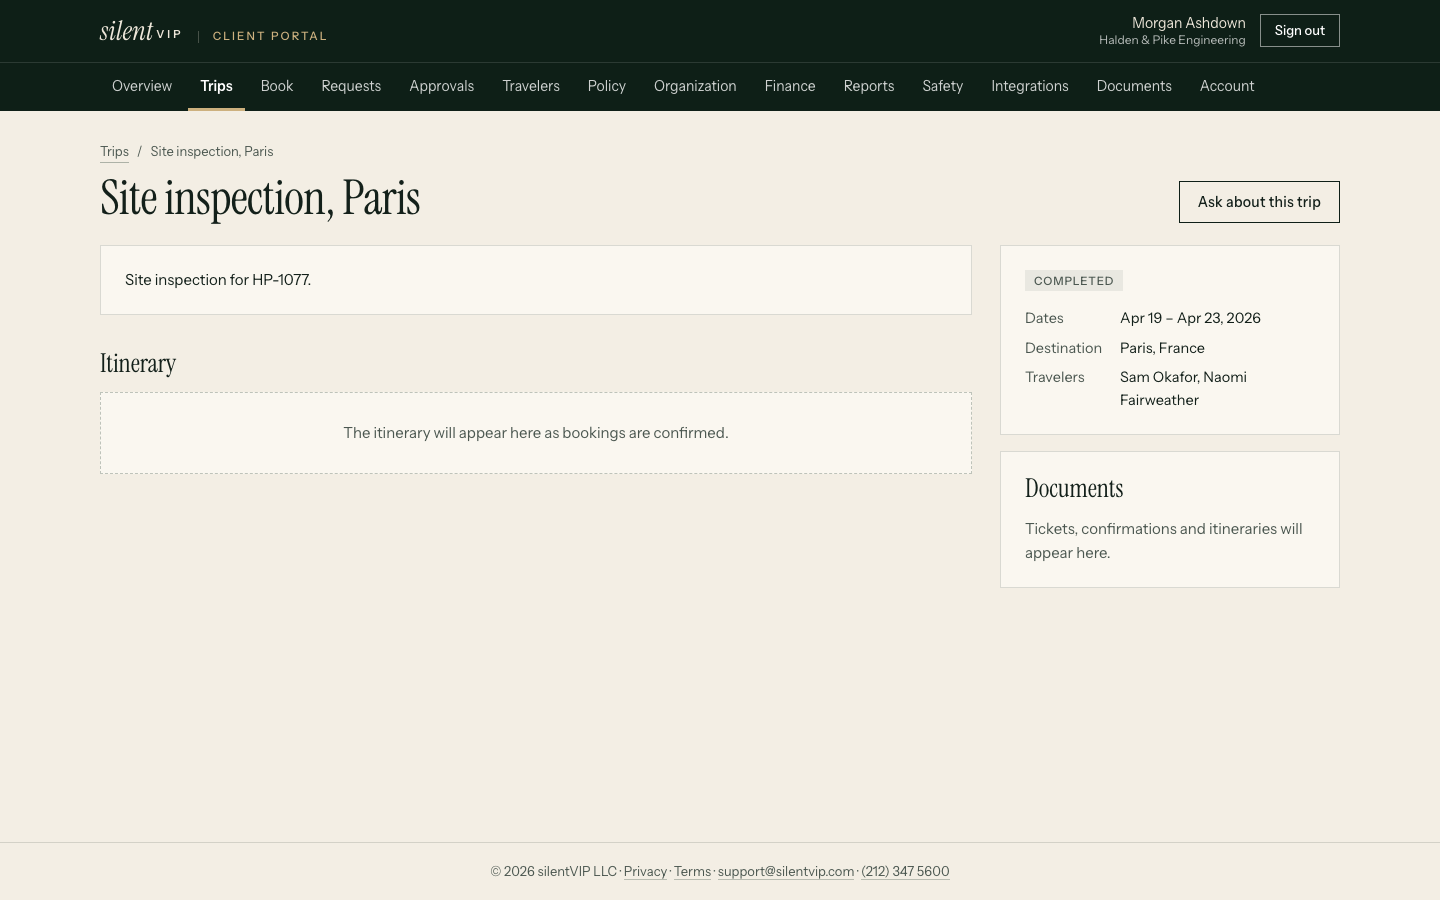Screen dimensions: 1440x900
Task: Click Ask about this trip button
Action: [x=1259, y=202]
